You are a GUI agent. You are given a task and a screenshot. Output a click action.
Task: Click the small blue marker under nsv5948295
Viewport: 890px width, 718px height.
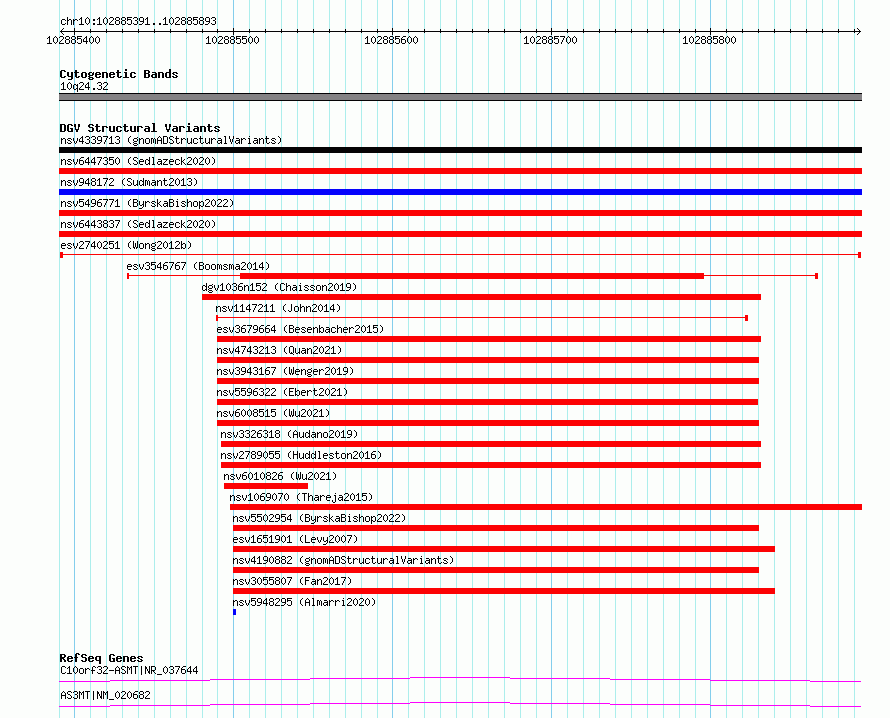(234, 612)
